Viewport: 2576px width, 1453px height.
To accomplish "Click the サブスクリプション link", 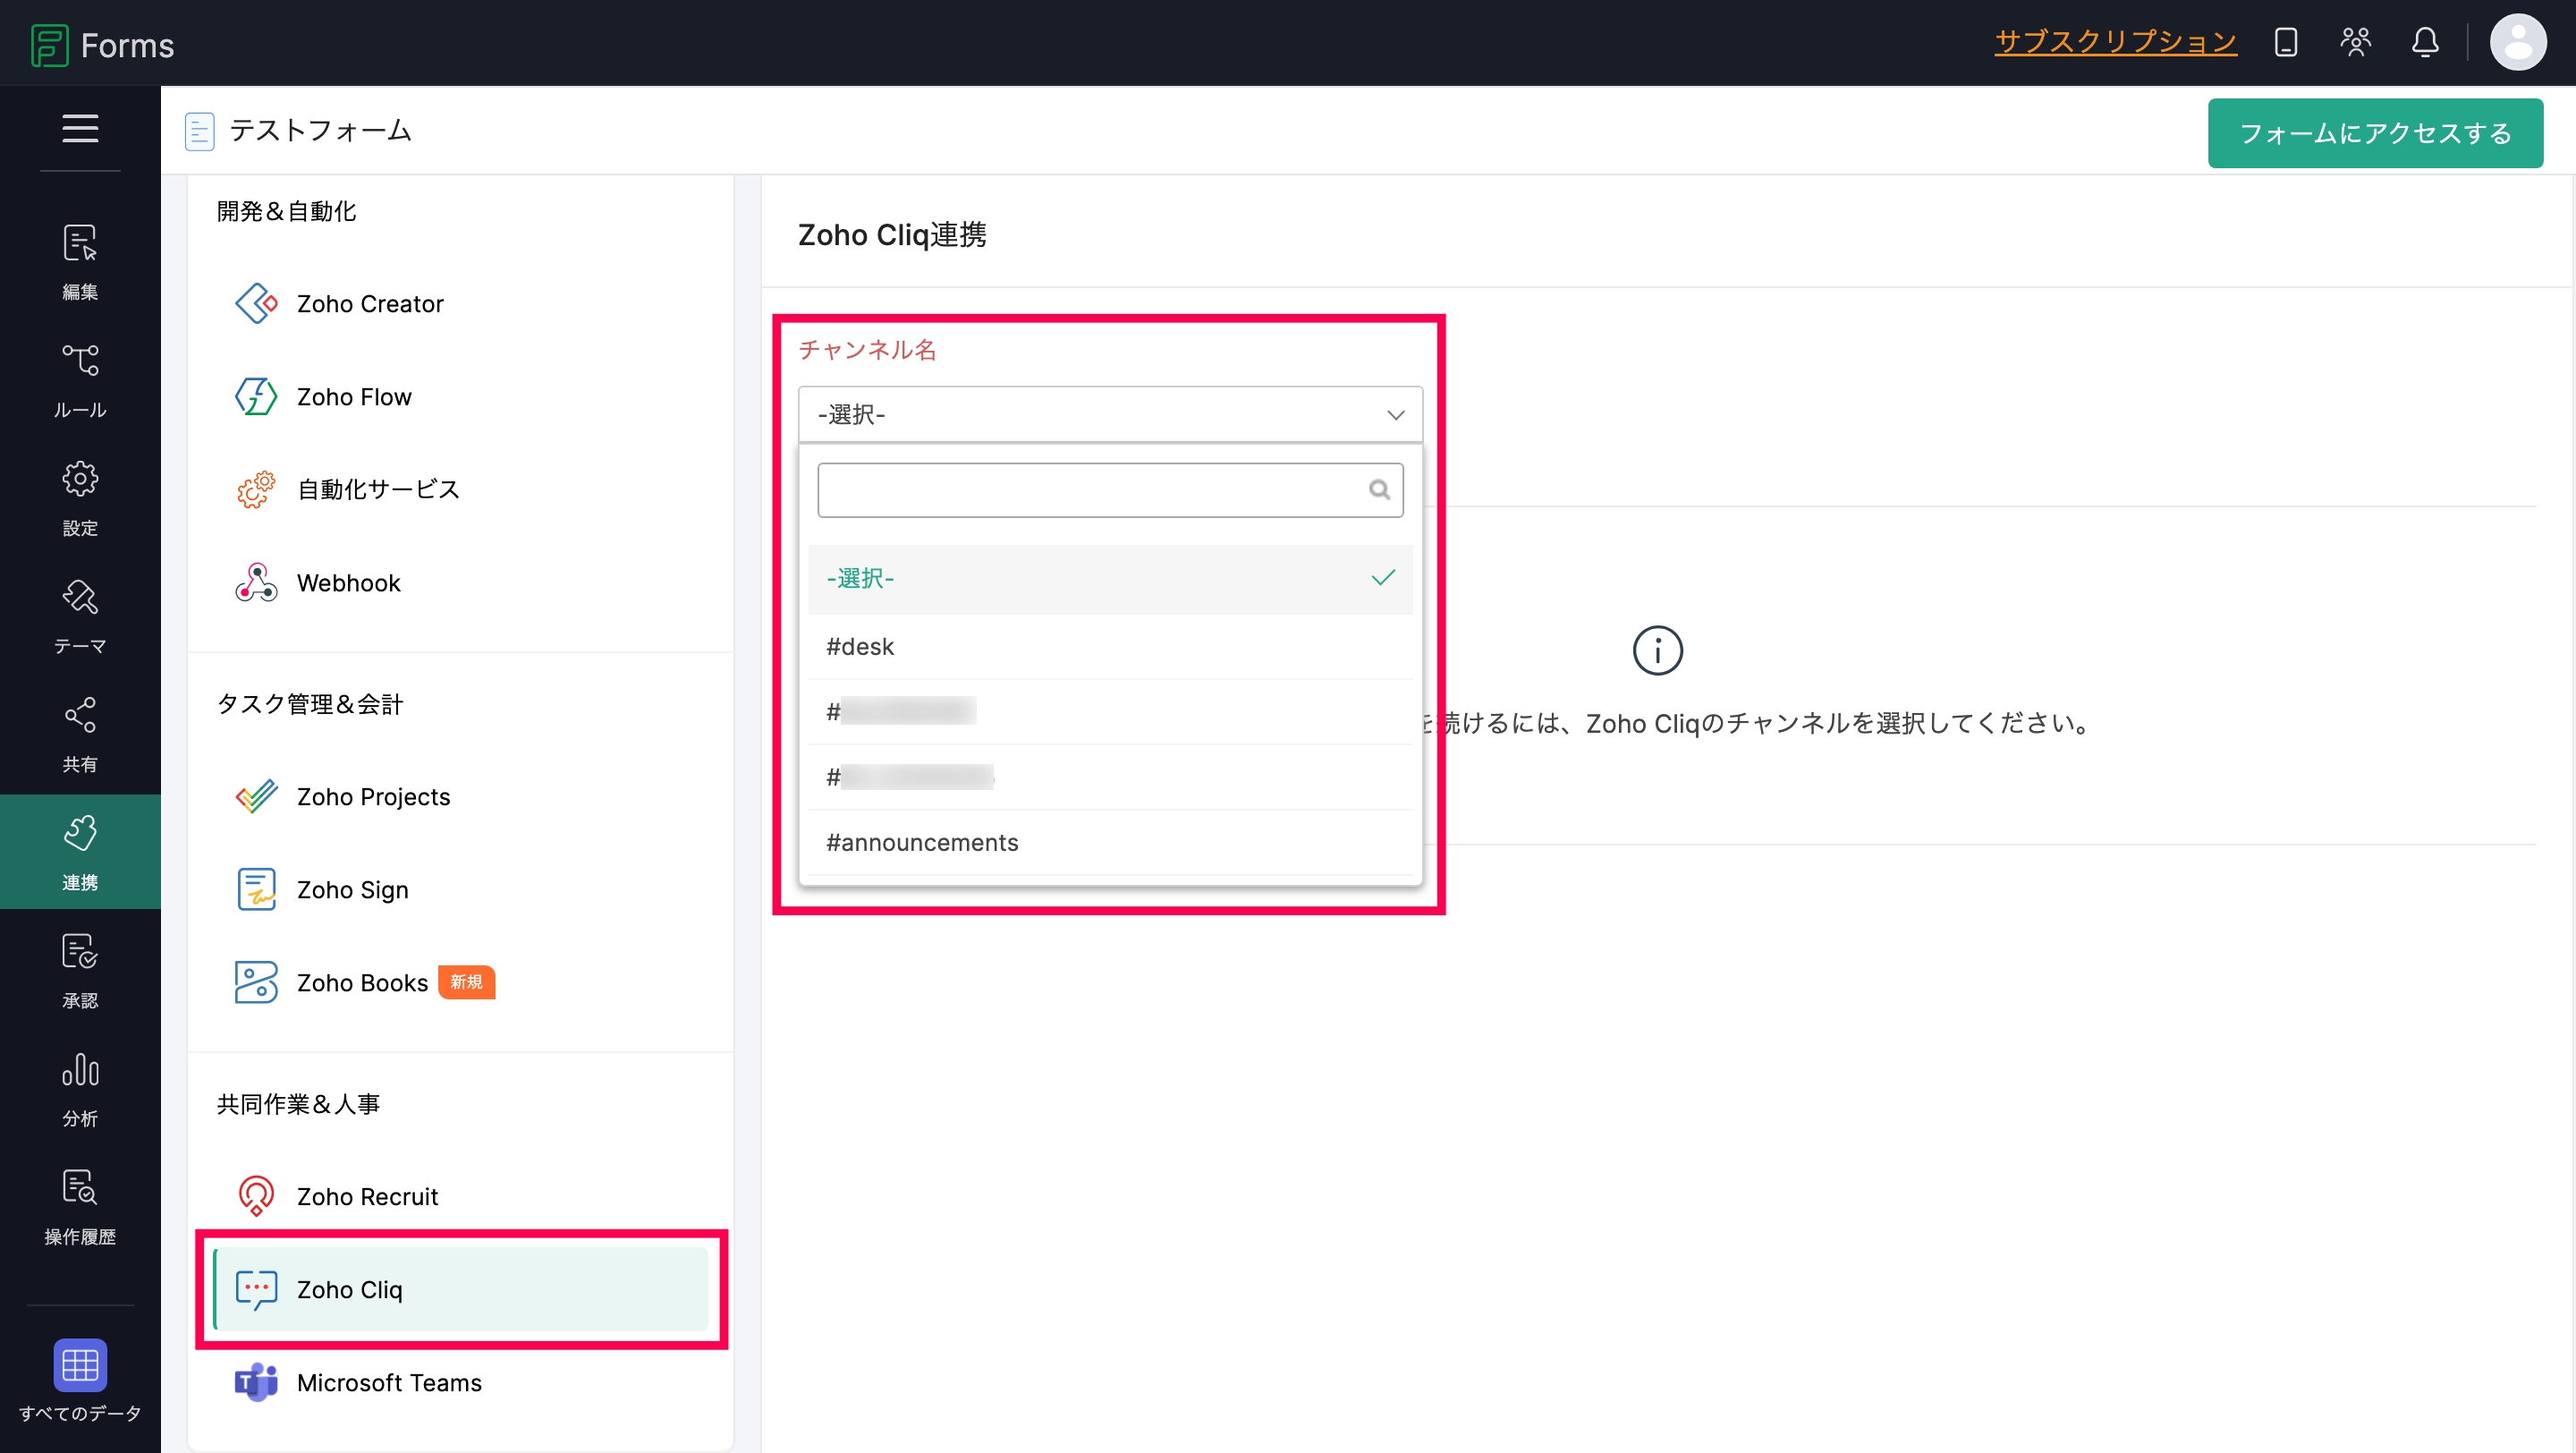I will (x=2115, y=41).
